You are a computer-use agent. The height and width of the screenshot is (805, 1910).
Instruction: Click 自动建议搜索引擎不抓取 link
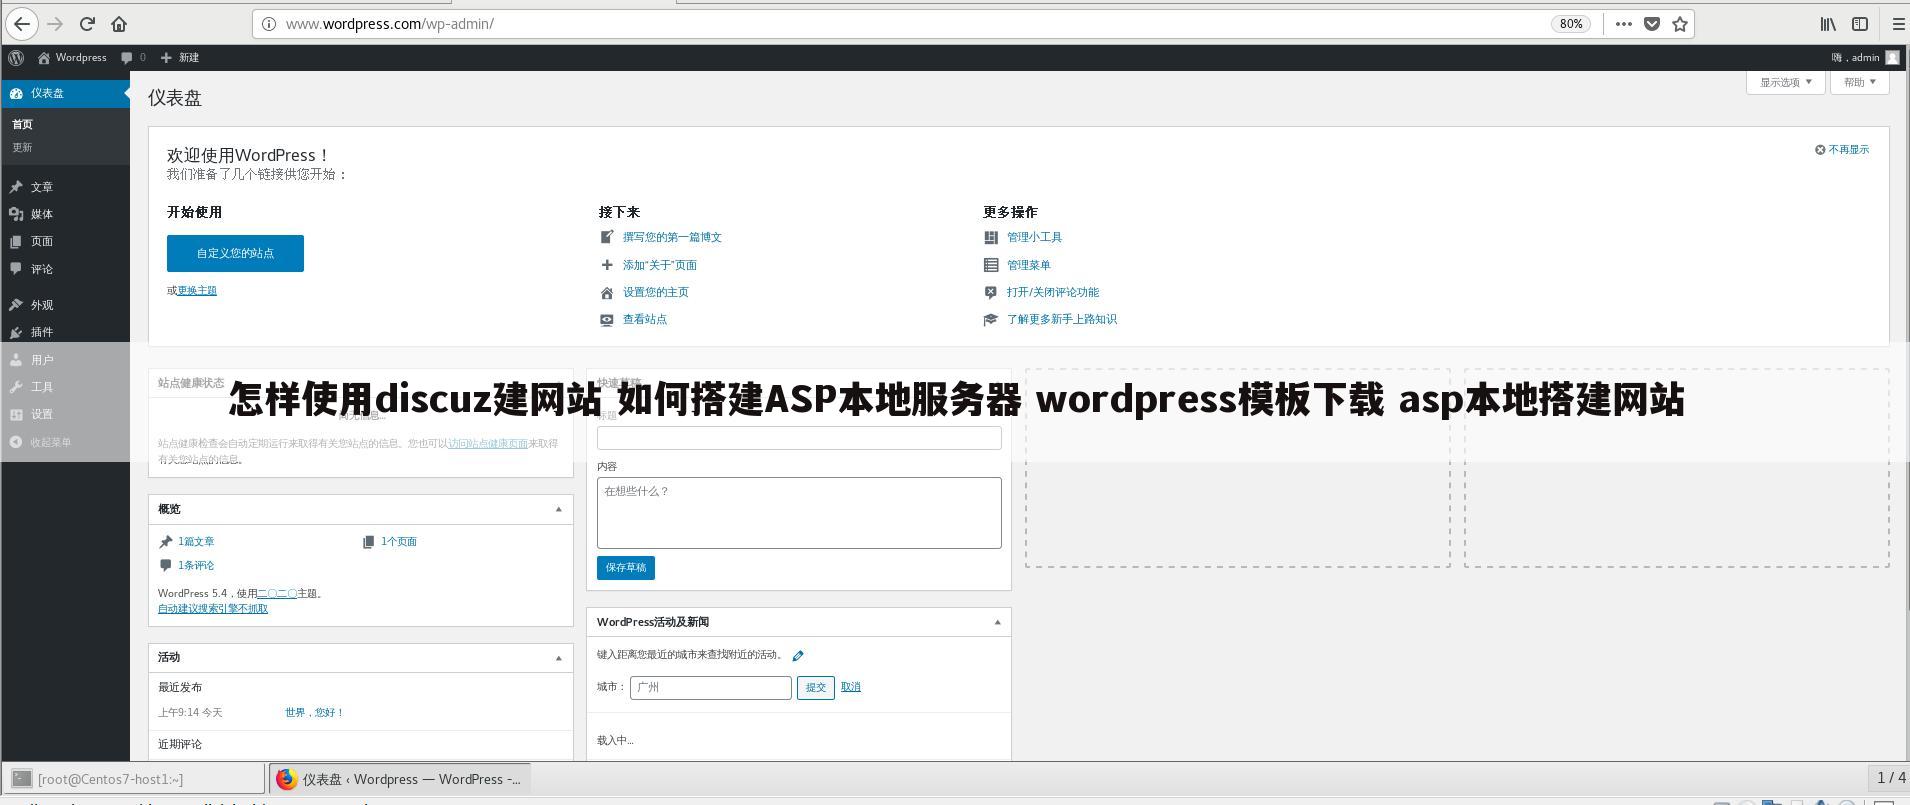pos(213,608)
